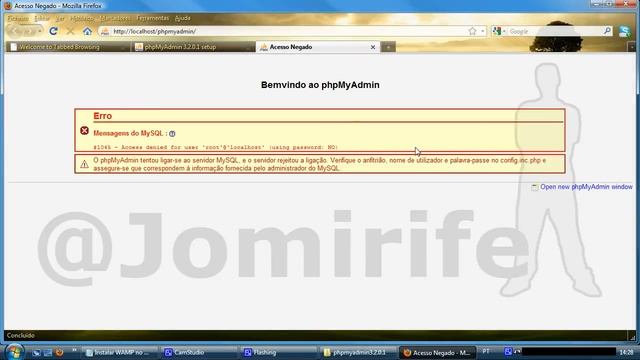Click the Erro heading text
This screenshot has height=360, width=640.
click(x=102, y=116)
